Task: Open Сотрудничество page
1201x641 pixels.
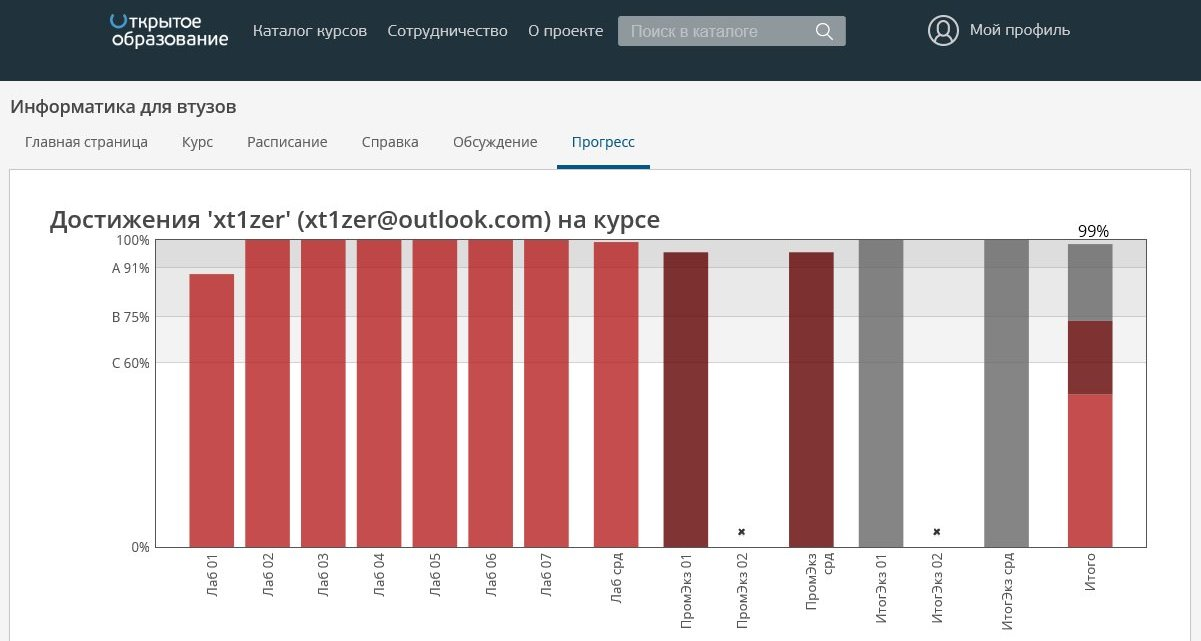Action: tap(447, 31)
